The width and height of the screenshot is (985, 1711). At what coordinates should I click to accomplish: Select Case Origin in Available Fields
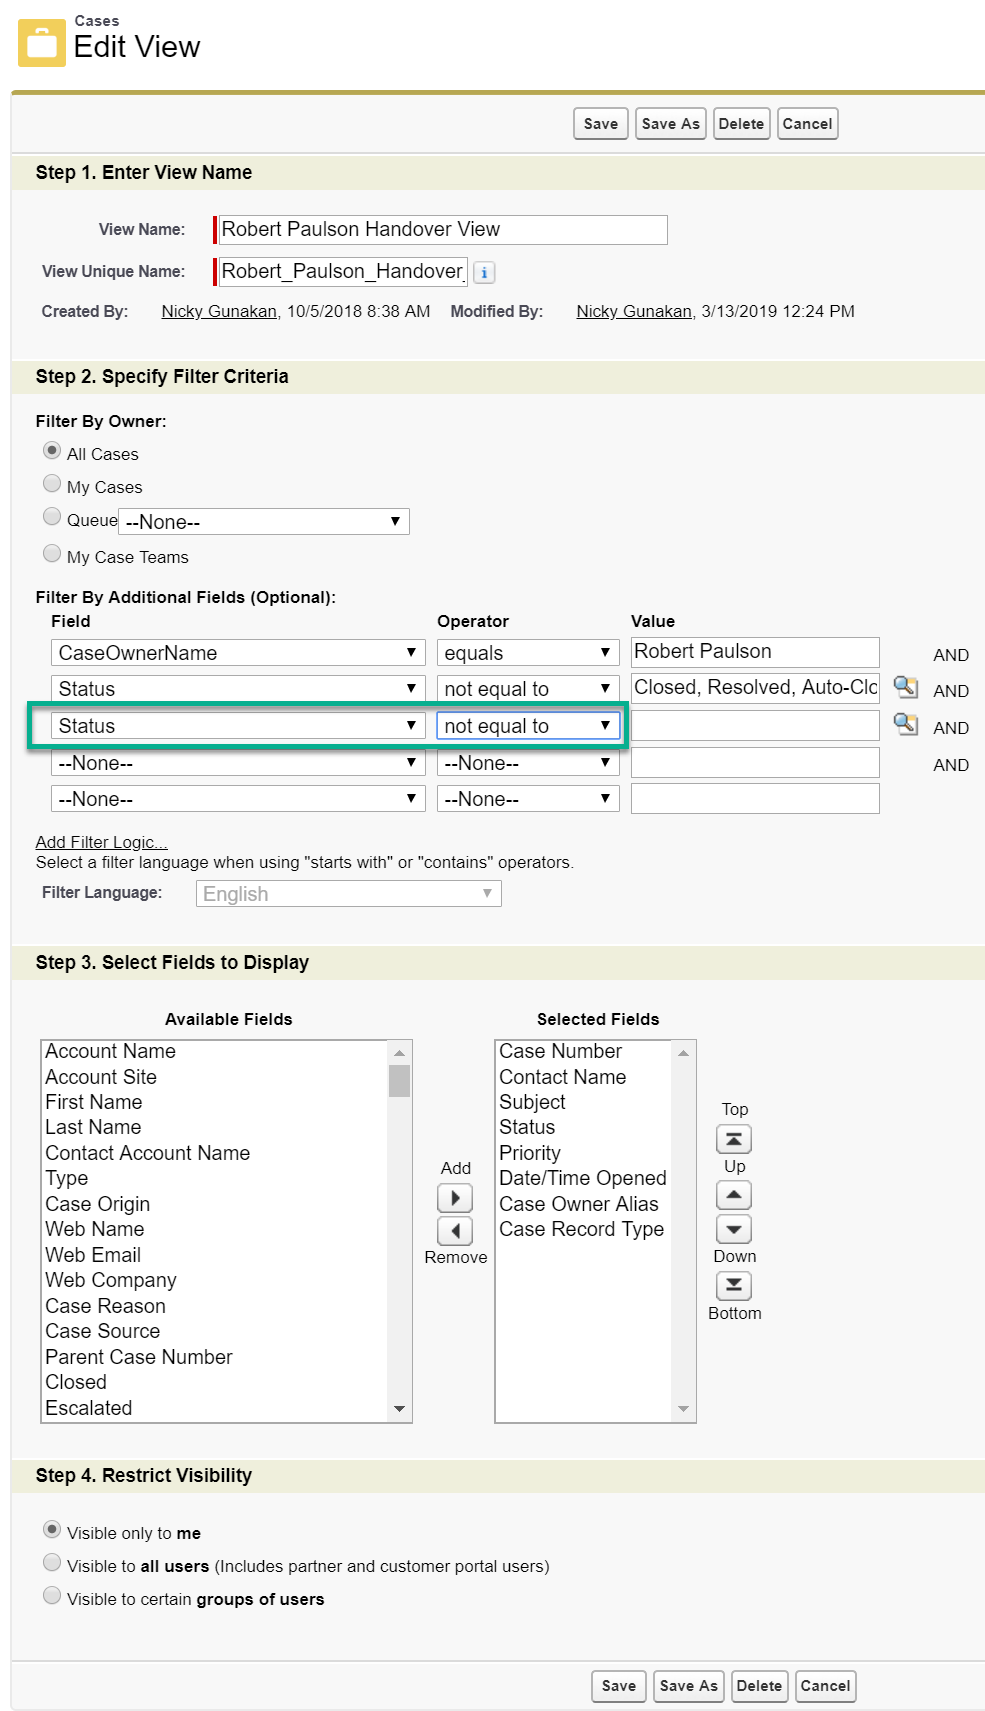[x=98, y=1204]
